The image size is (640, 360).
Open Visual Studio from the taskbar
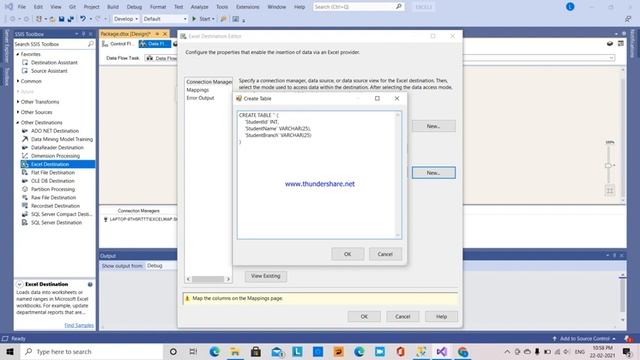pos(442,351)
